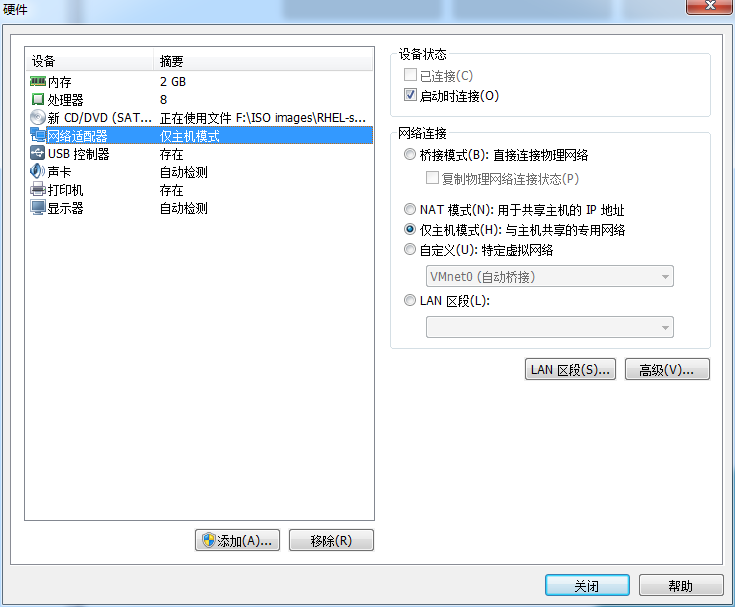The height and width of the screenshot is (607, 735).
Task: Choose NAT mode (NAT 模式) radio option
Action: (x=410, y=209)
